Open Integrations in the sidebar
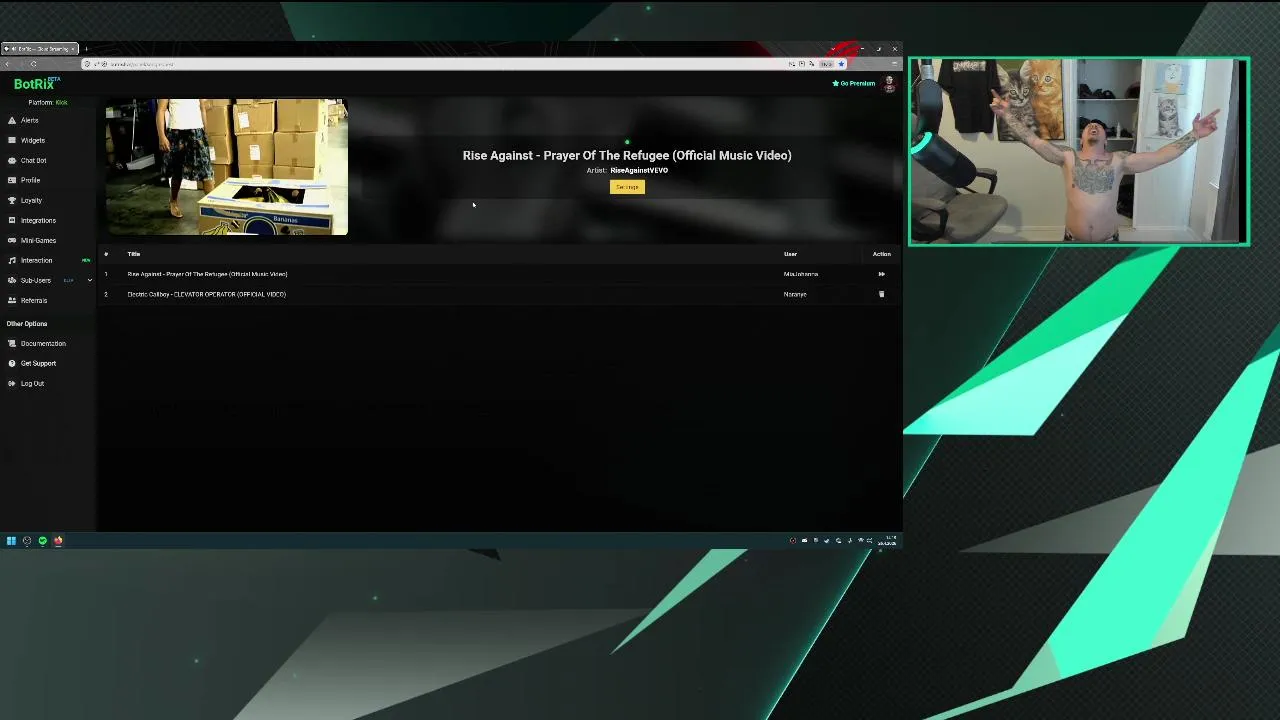 pos(38,220)
